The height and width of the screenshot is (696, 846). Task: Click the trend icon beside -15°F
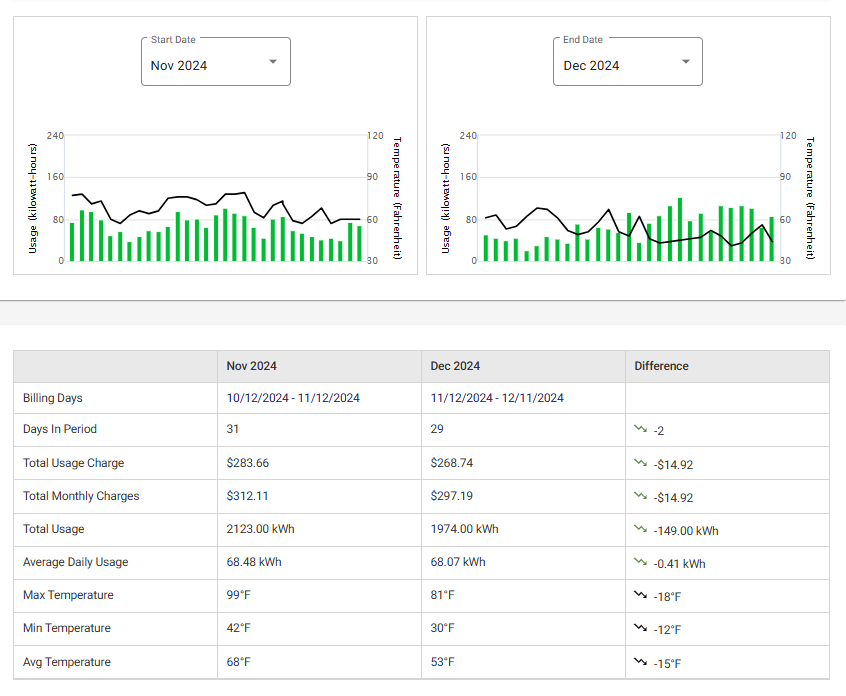coord(639,663)
